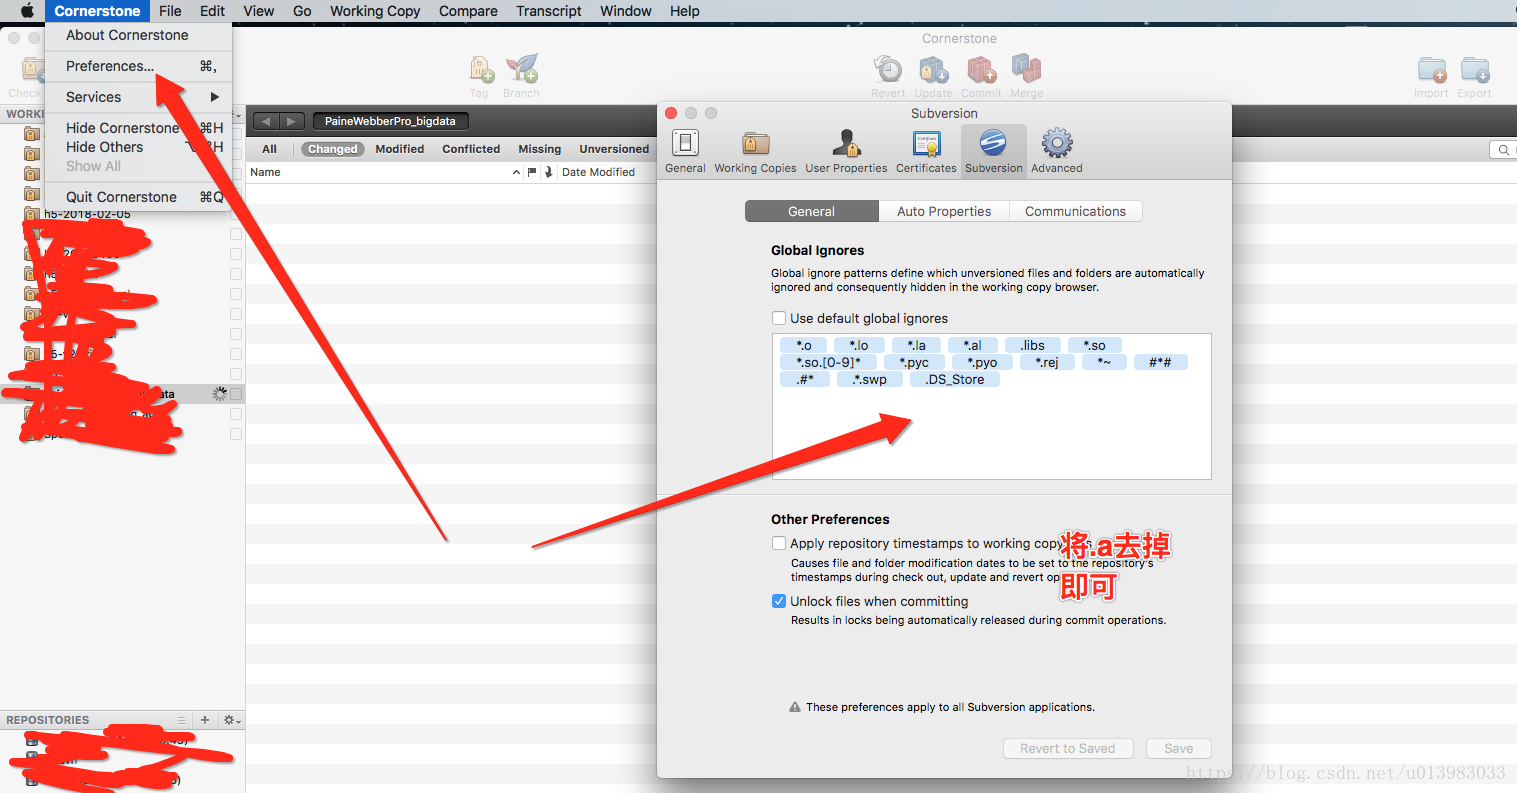Choose About Cornerstone menu item
1517x793 pixels.
tap(139, 35)
